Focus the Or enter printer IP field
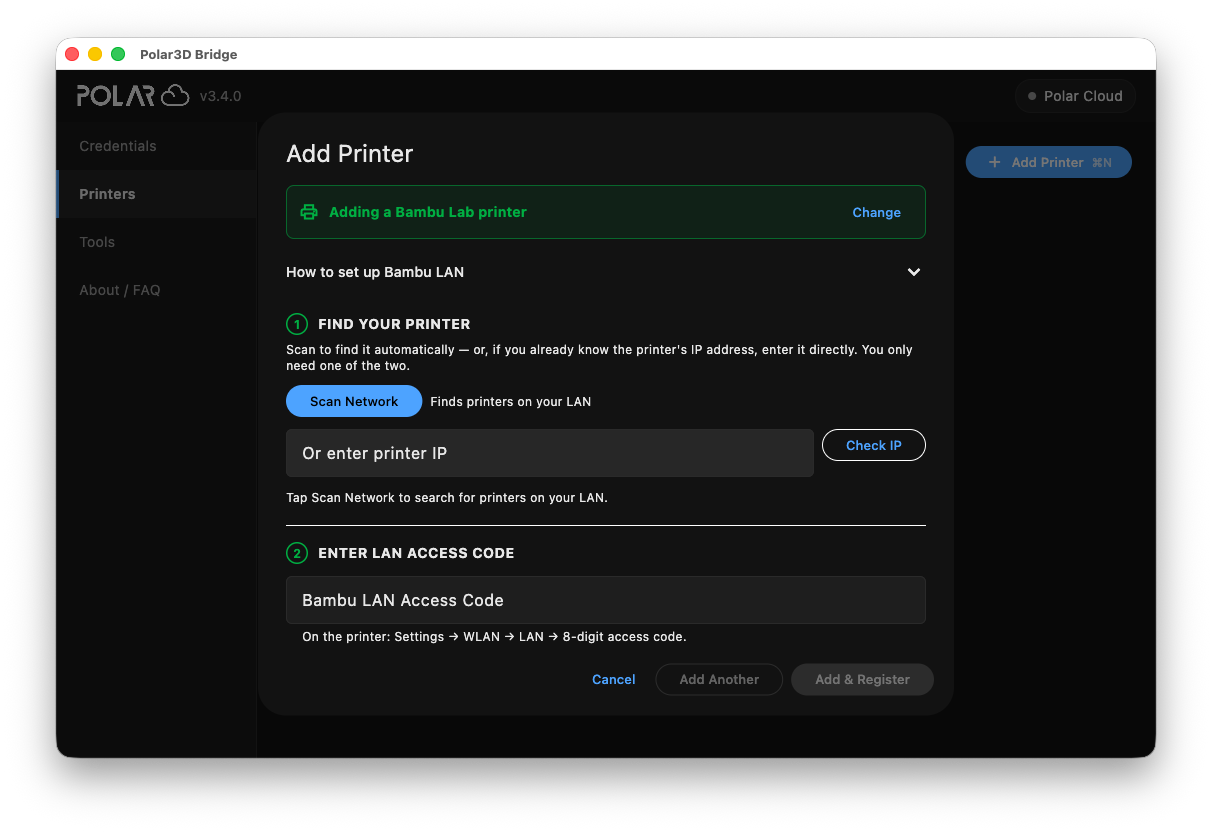Screen dimensions: 1212x832 [550, 453]
